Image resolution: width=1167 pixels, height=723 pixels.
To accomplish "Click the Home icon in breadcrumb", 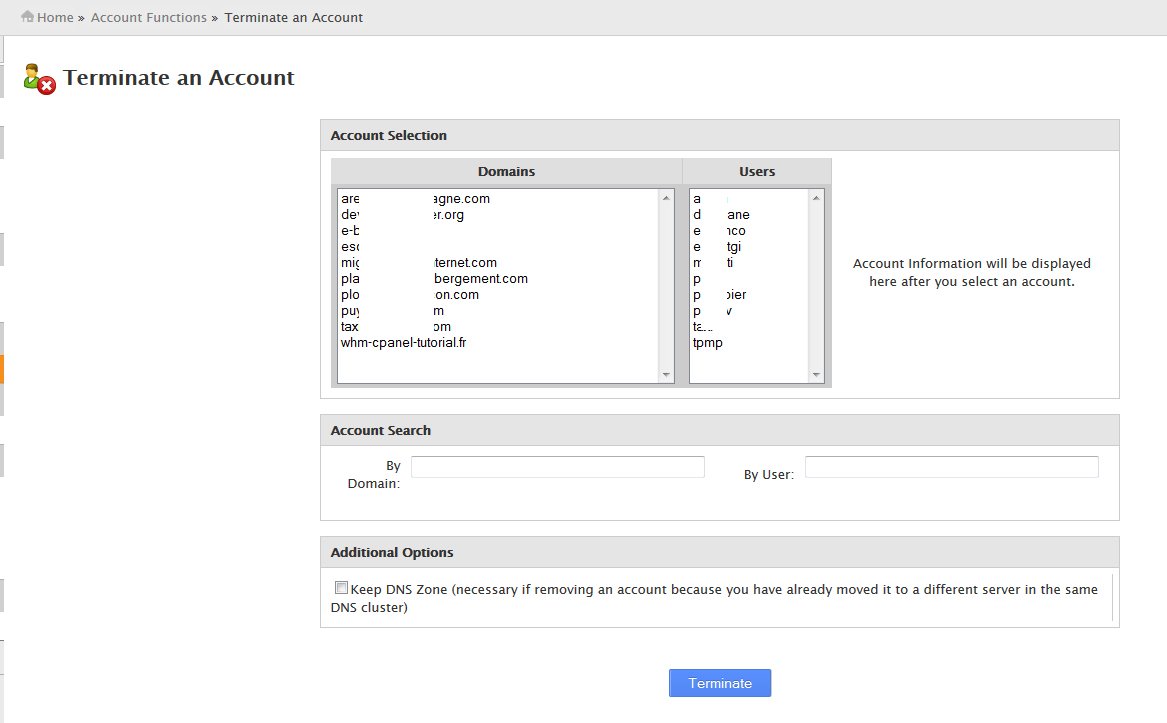I will point(28,16).
